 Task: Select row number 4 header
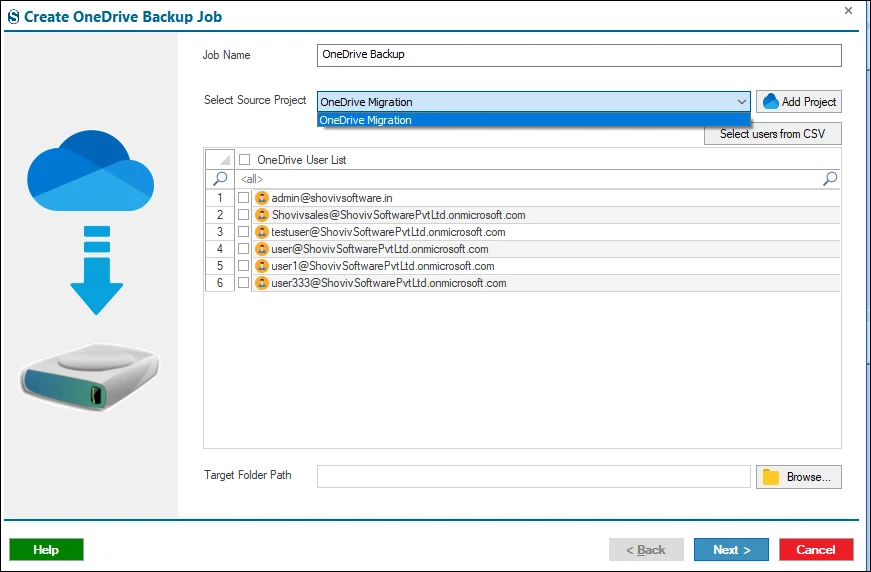coord(220,249)
